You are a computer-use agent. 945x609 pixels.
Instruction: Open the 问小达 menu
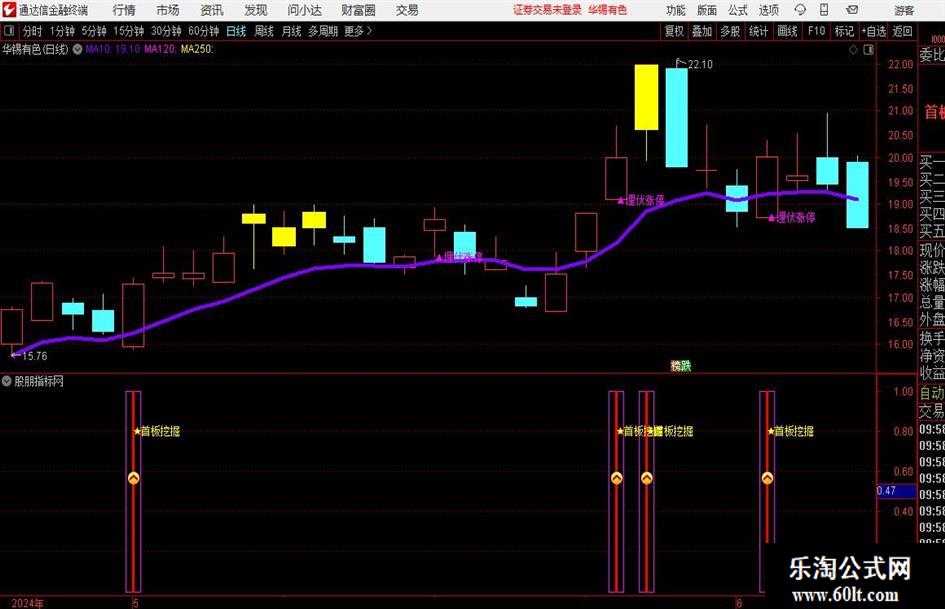pos(304,10)
